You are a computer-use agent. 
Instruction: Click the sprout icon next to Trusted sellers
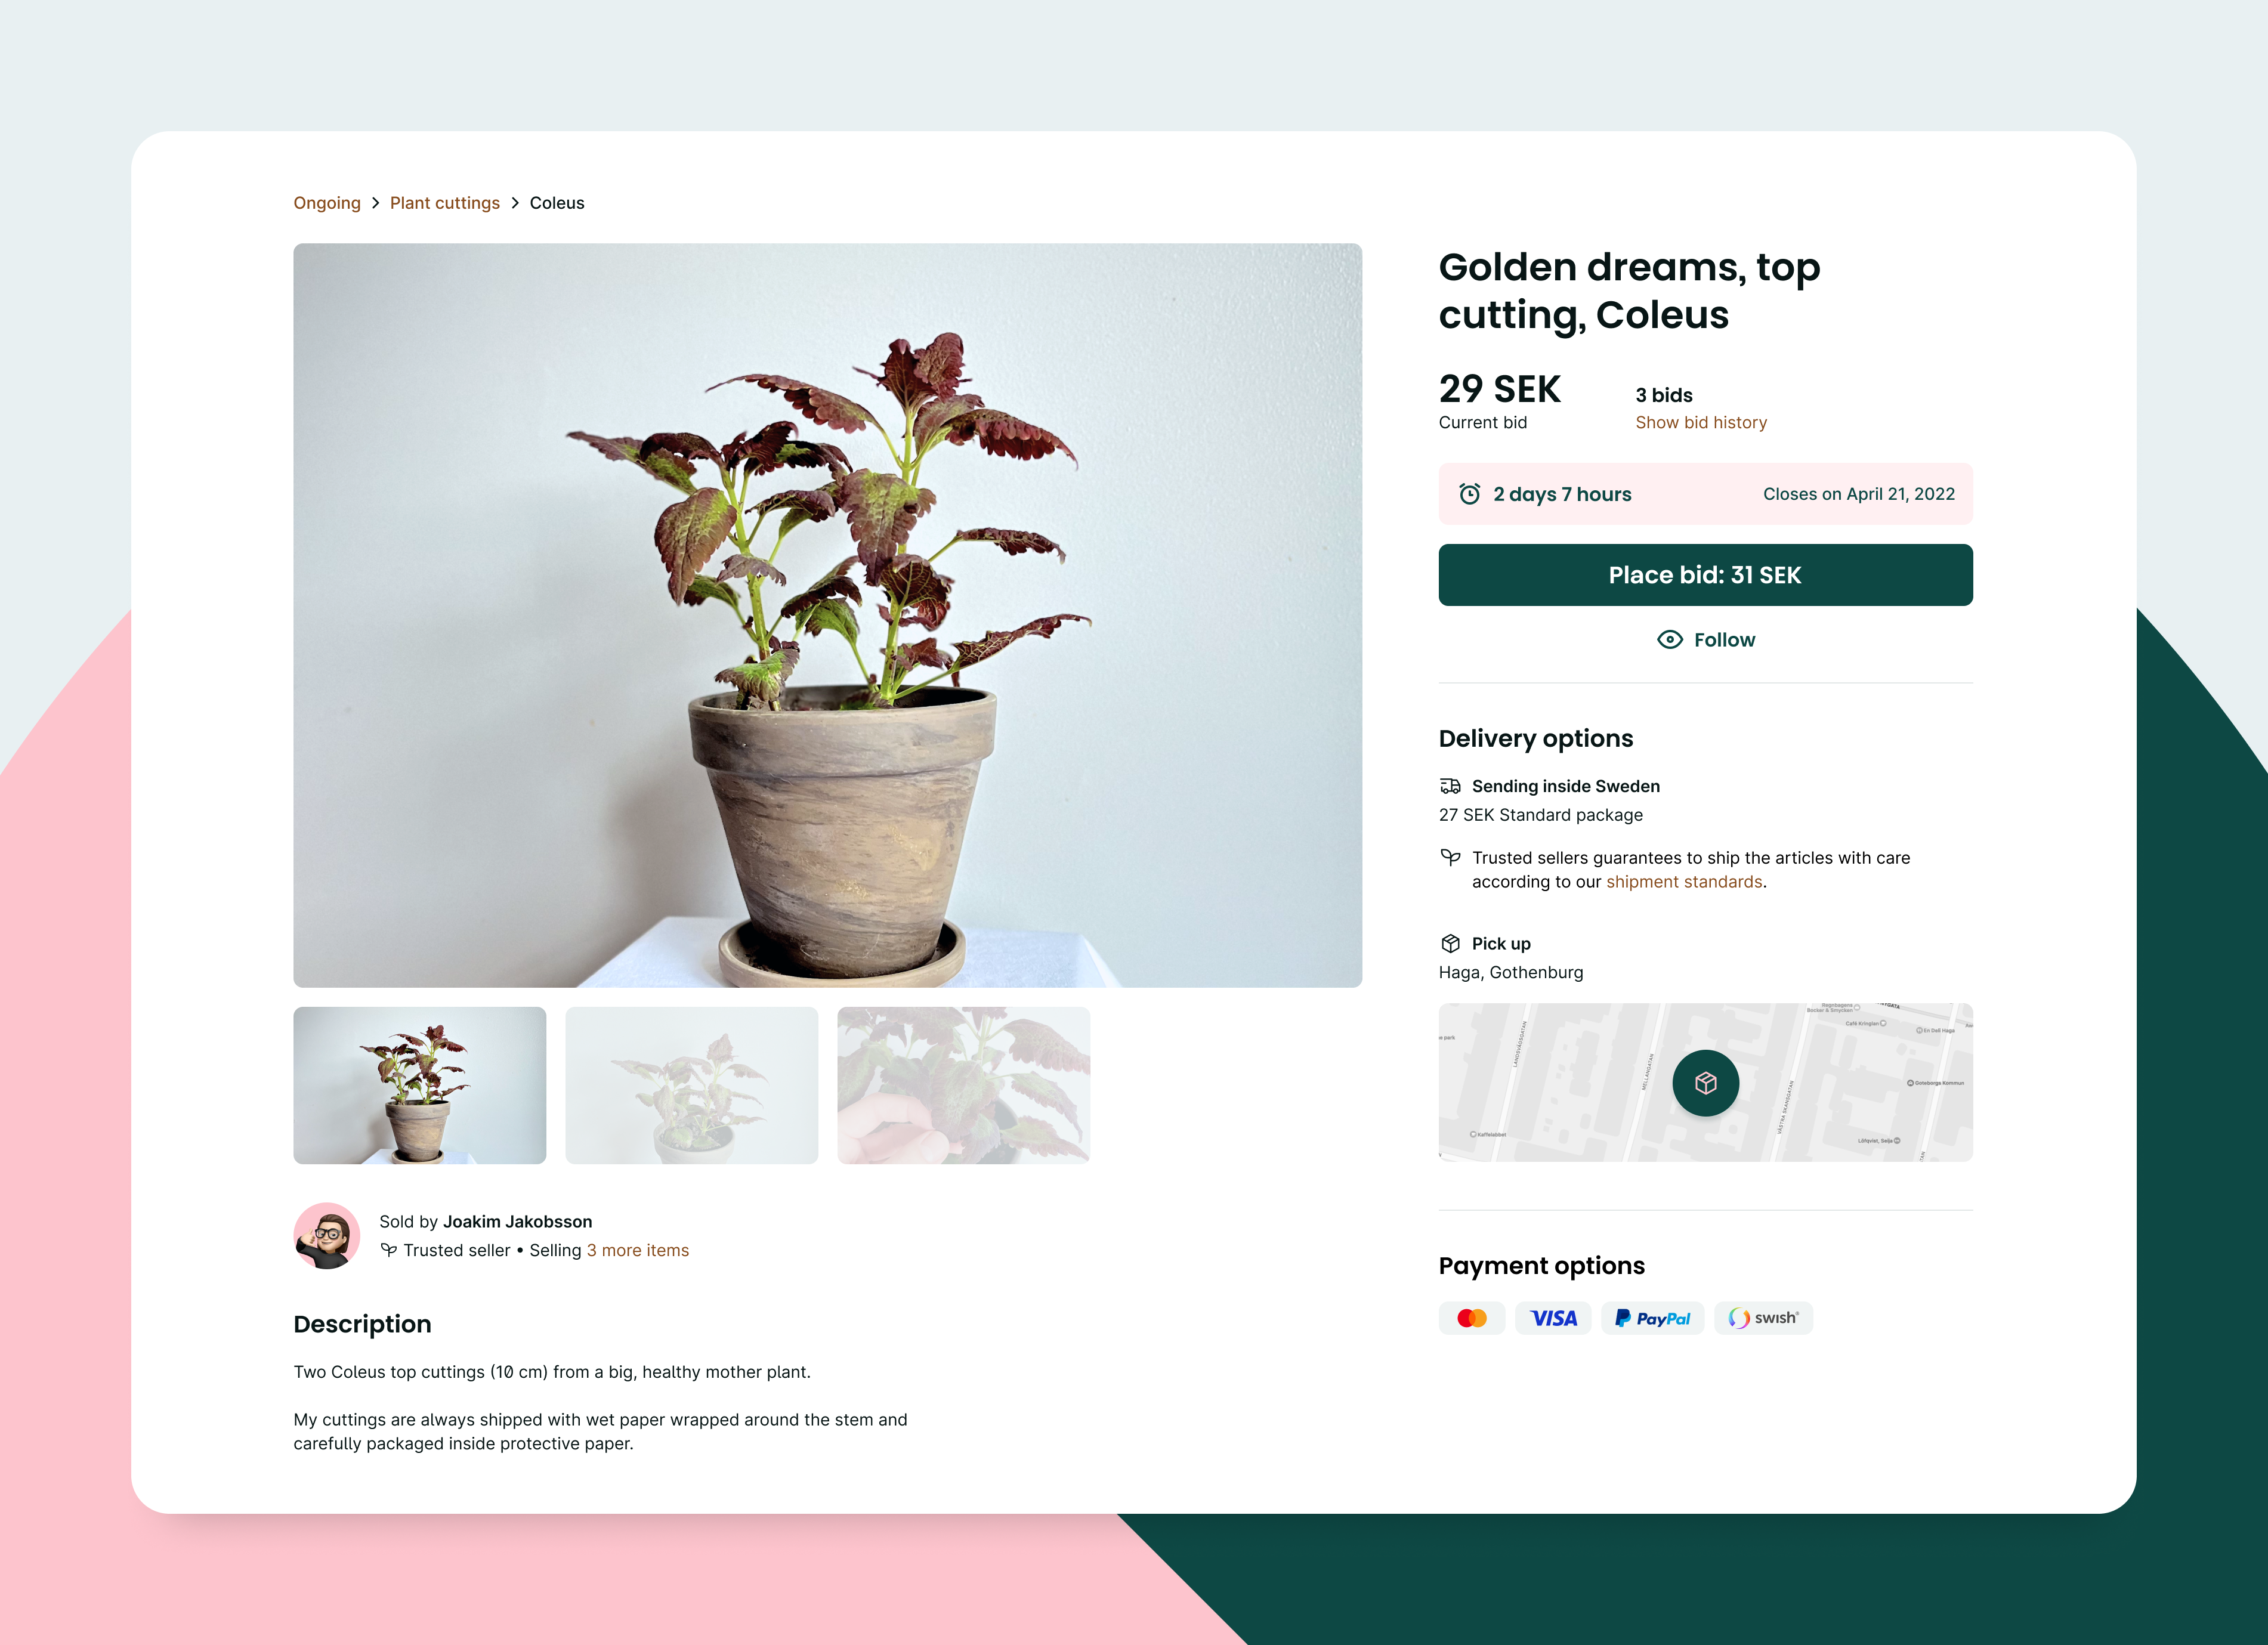1450,857
